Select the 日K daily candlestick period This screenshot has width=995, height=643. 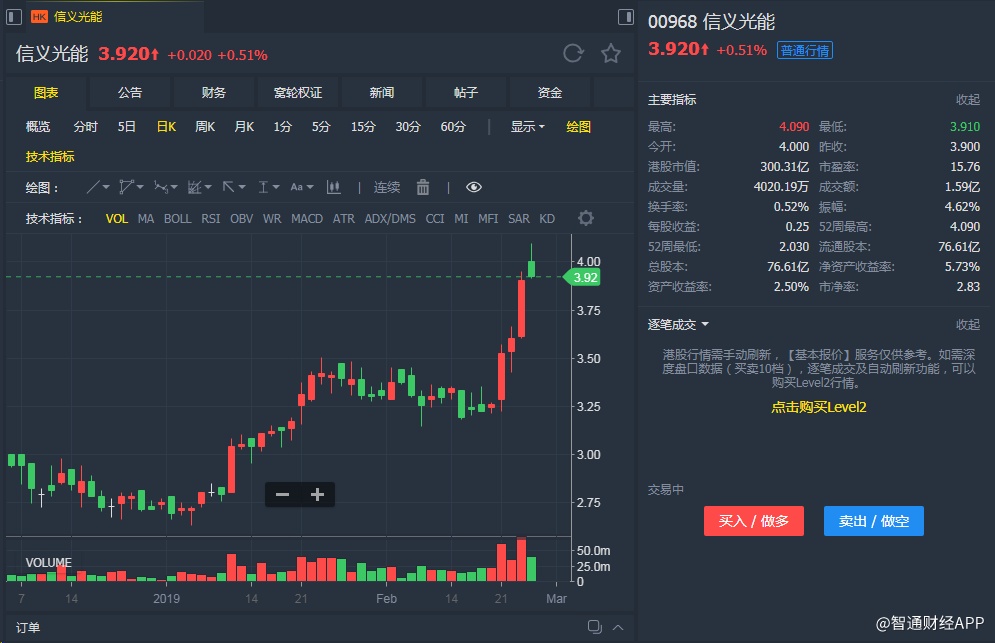(x=166, y=127)
